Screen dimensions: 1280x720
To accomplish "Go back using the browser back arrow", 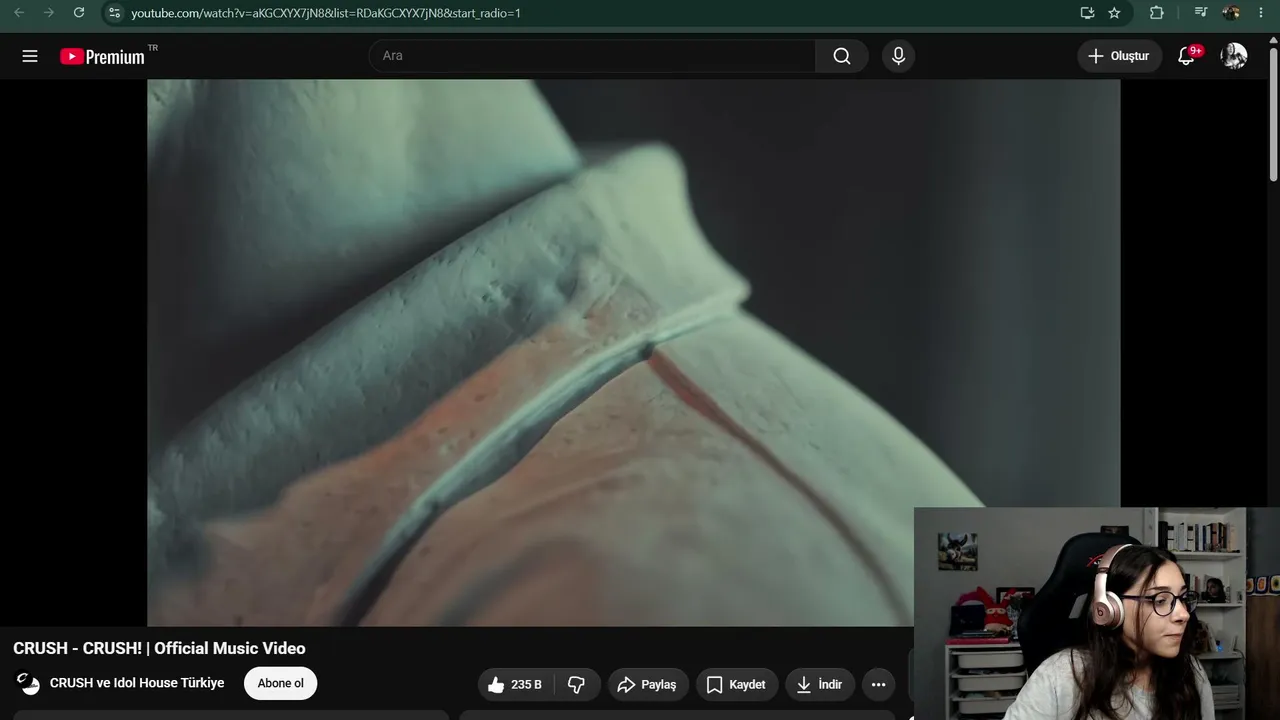I will [x=18, y=13].
